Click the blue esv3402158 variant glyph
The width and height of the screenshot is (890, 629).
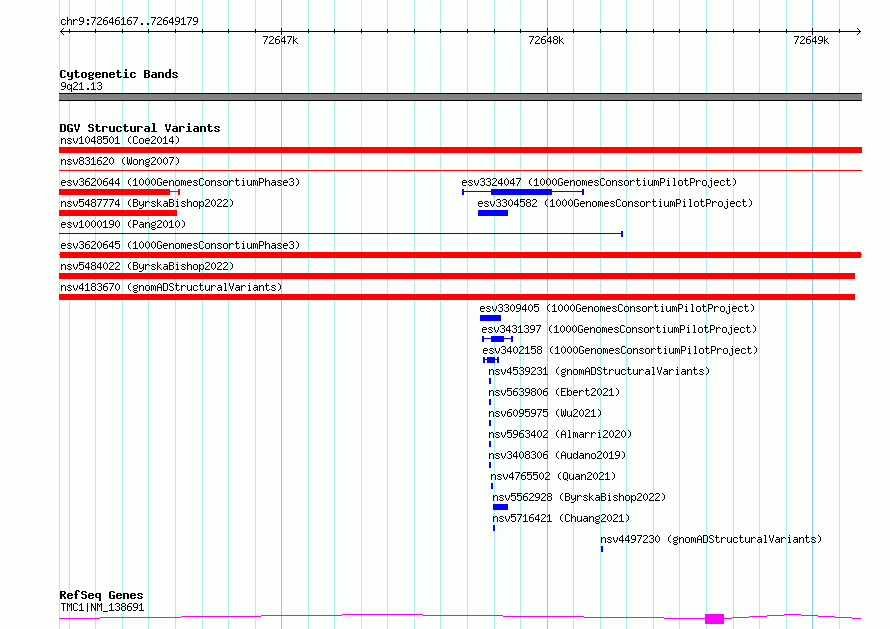coord(491,360)
